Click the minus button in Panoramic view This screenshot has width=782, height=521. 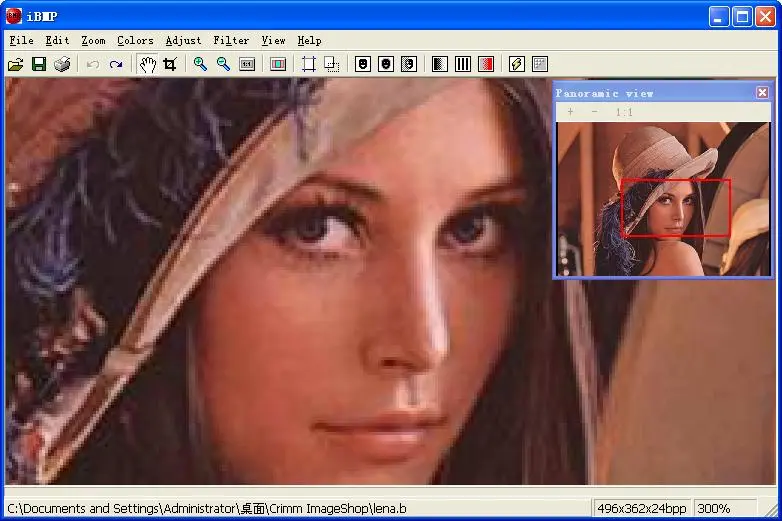coord(594,112)
